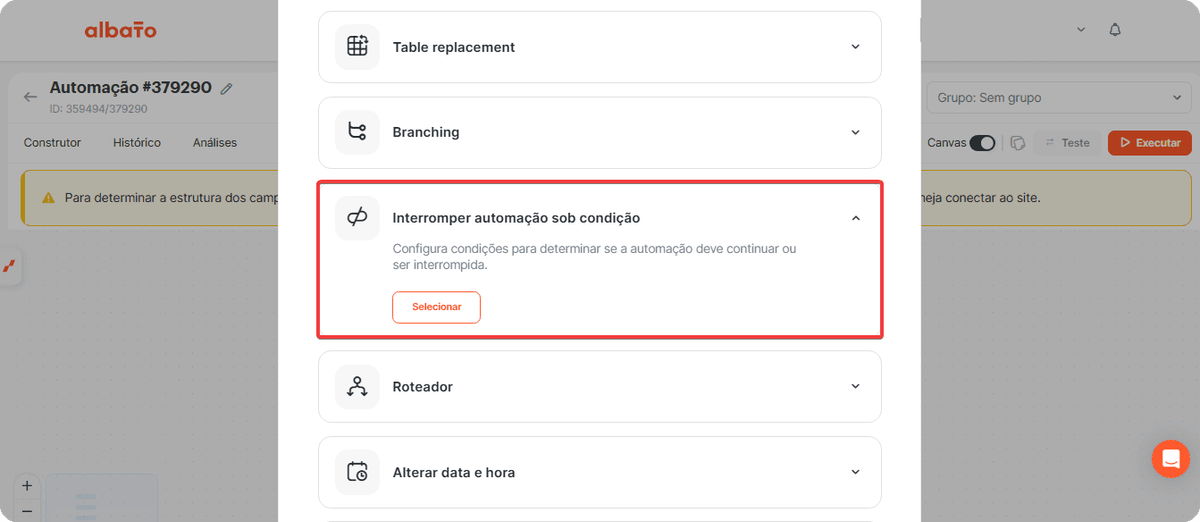The width and height of the screenshot is (1200, 522).
Task: Click the interrupt automation condition icon
Action: [357, 217]
